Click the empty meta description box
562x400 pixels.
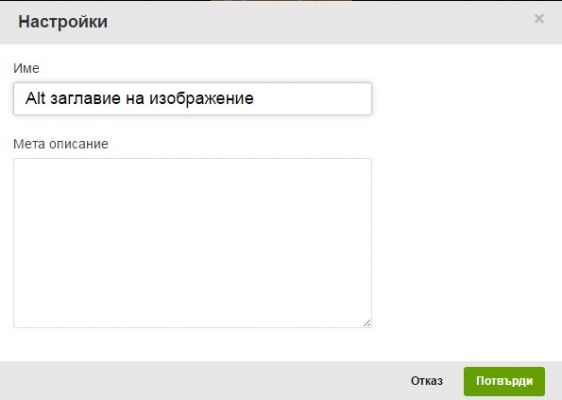tap(192, 243)
